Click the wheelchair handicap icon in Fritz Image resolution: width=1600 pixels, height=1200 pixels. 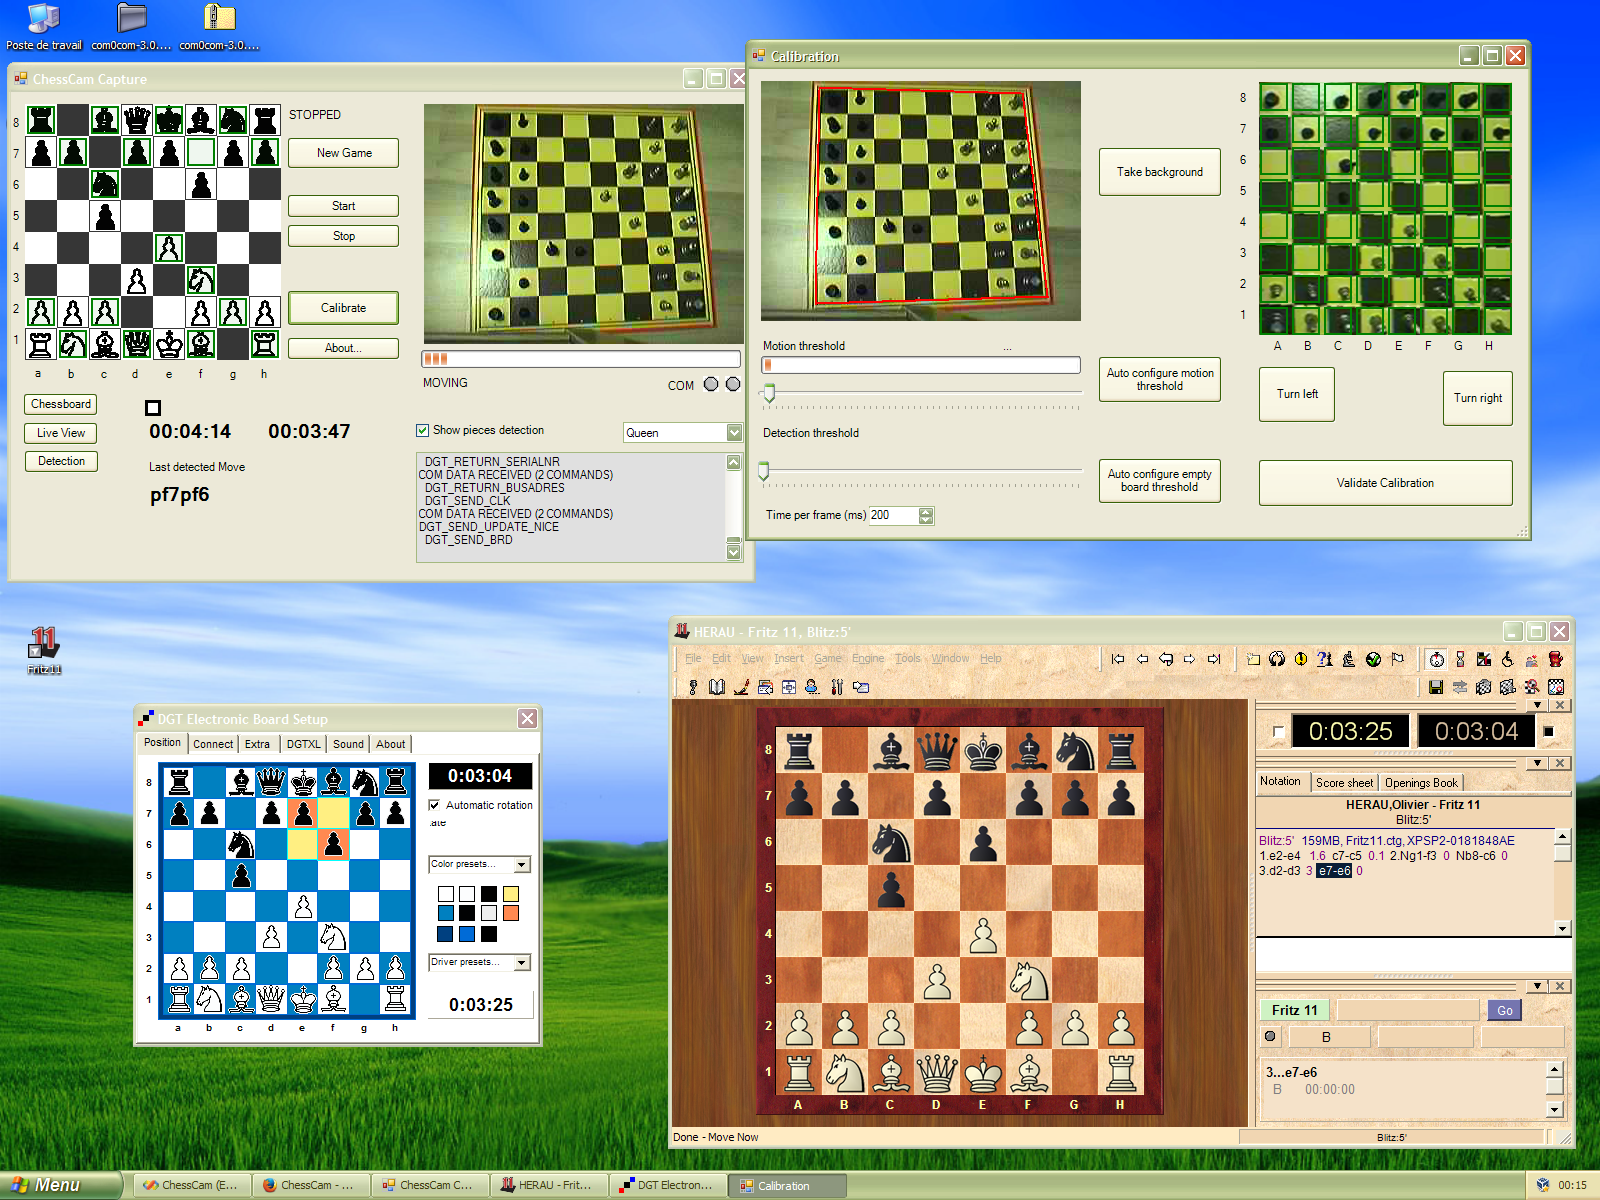(1508, 659)
